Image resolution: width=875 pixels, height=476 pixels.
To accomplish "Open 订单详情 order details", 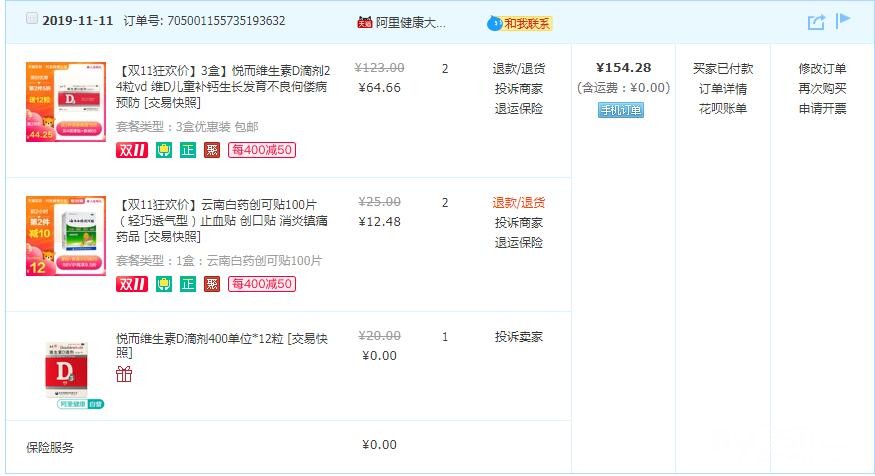I will click(x=723, y=88).
